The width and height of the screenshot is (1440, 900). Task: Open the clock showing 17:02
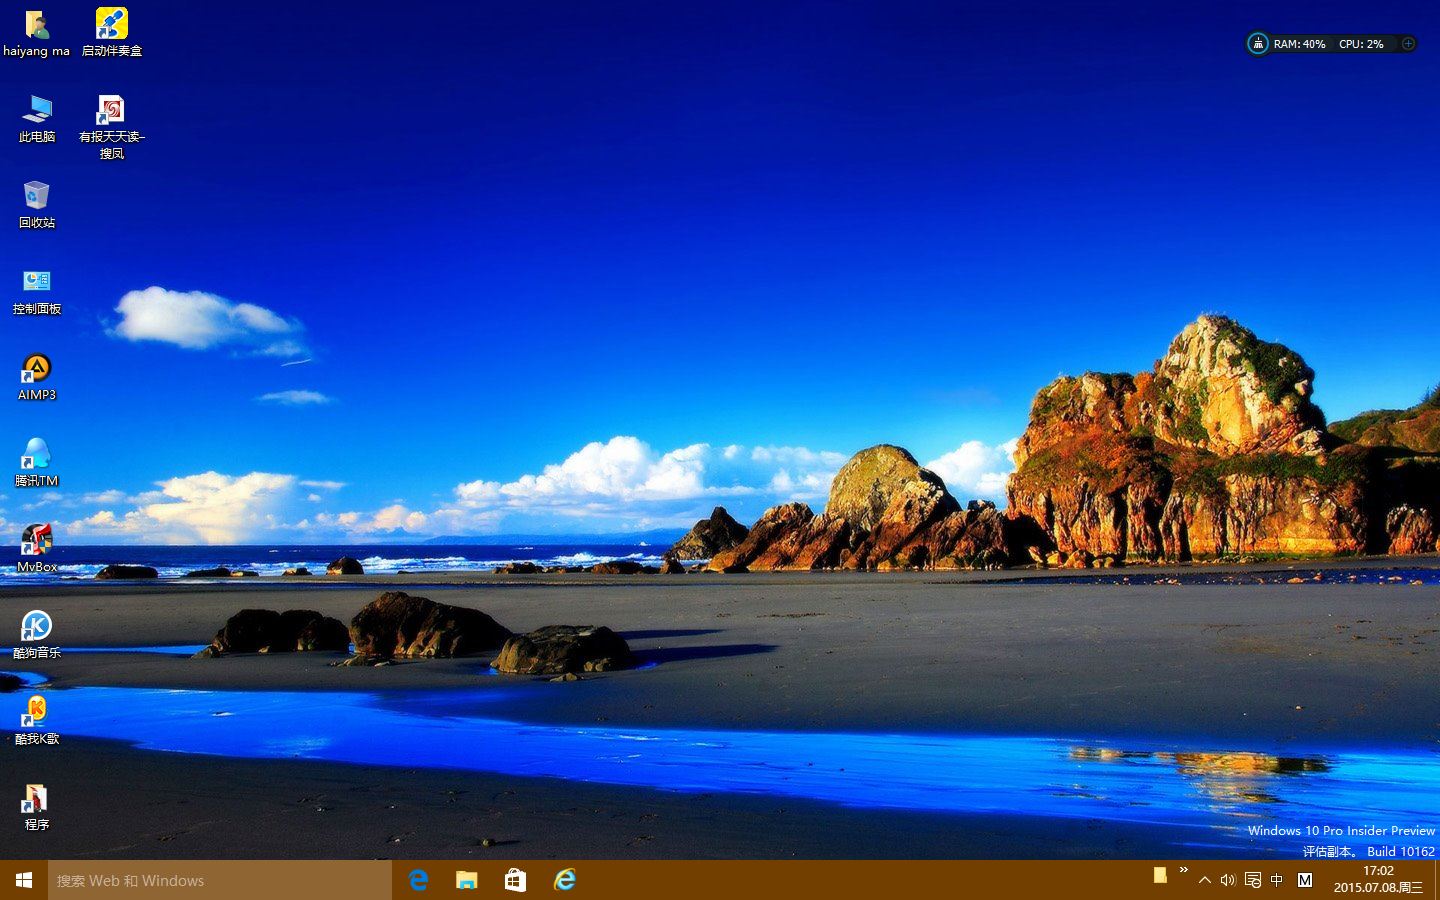pos(1378,880)
